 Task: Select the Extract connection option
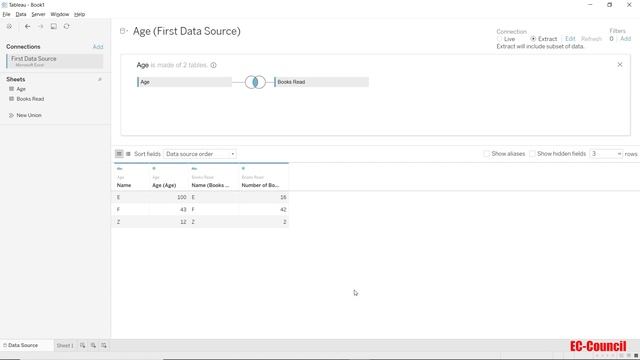click(533, 39)
